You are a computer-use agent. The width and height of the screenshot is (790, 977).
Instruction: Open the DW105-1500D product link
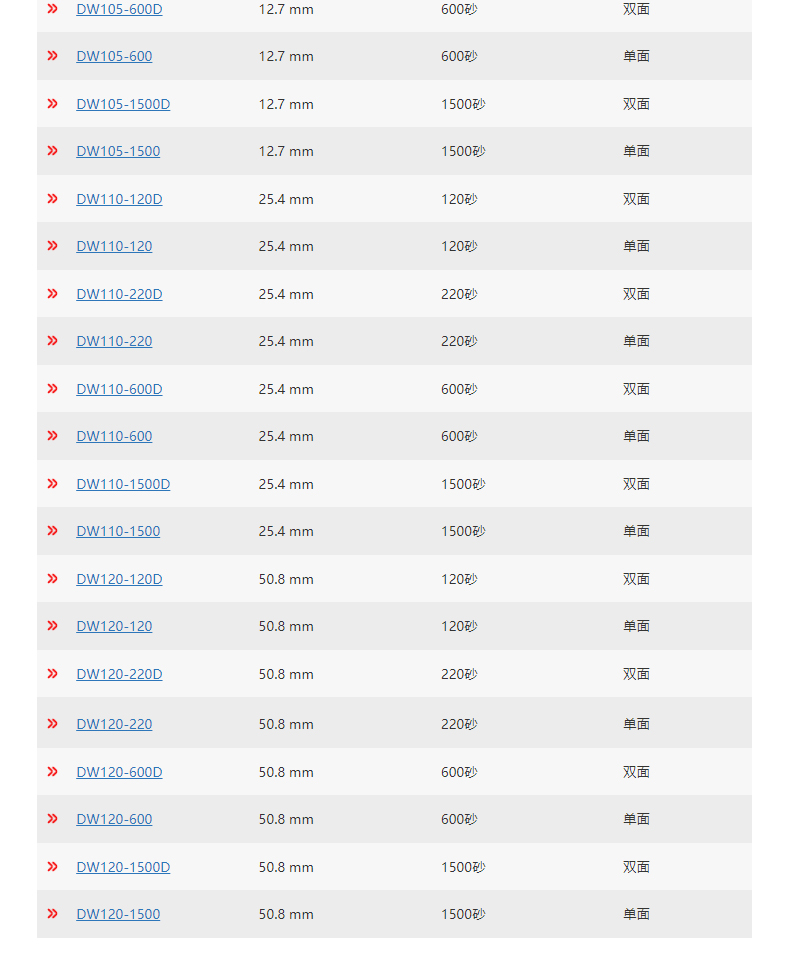(x=123, y=104)
